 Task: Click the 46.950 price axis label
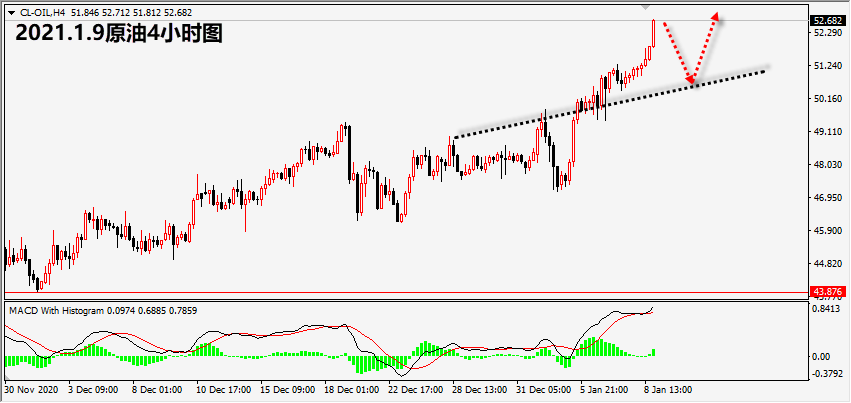point(828,197)
